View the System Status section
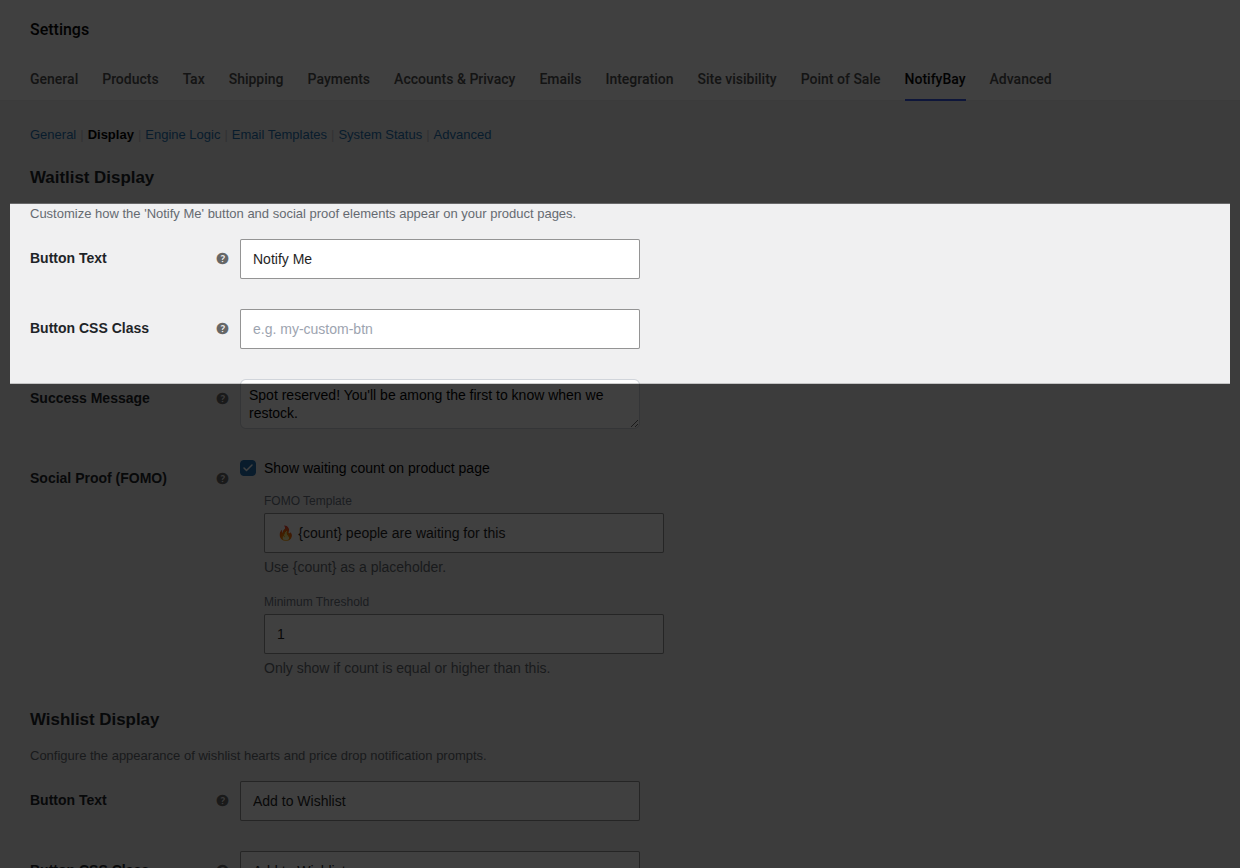The width and height of the screenshot is (1240, 868). 380,135
